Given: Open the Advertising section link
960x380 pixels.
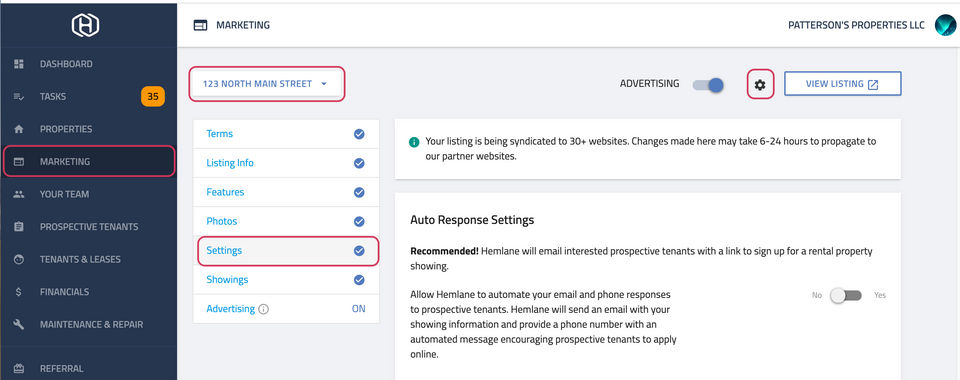Looking at the screenshot, I should 230,309.
